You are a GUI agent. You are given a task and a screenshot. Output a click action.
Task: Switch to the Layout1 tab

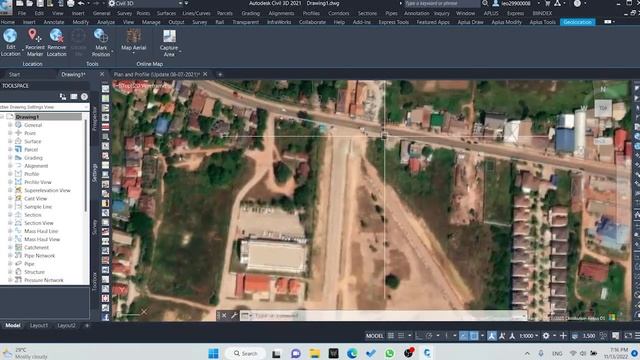[39, 325]
